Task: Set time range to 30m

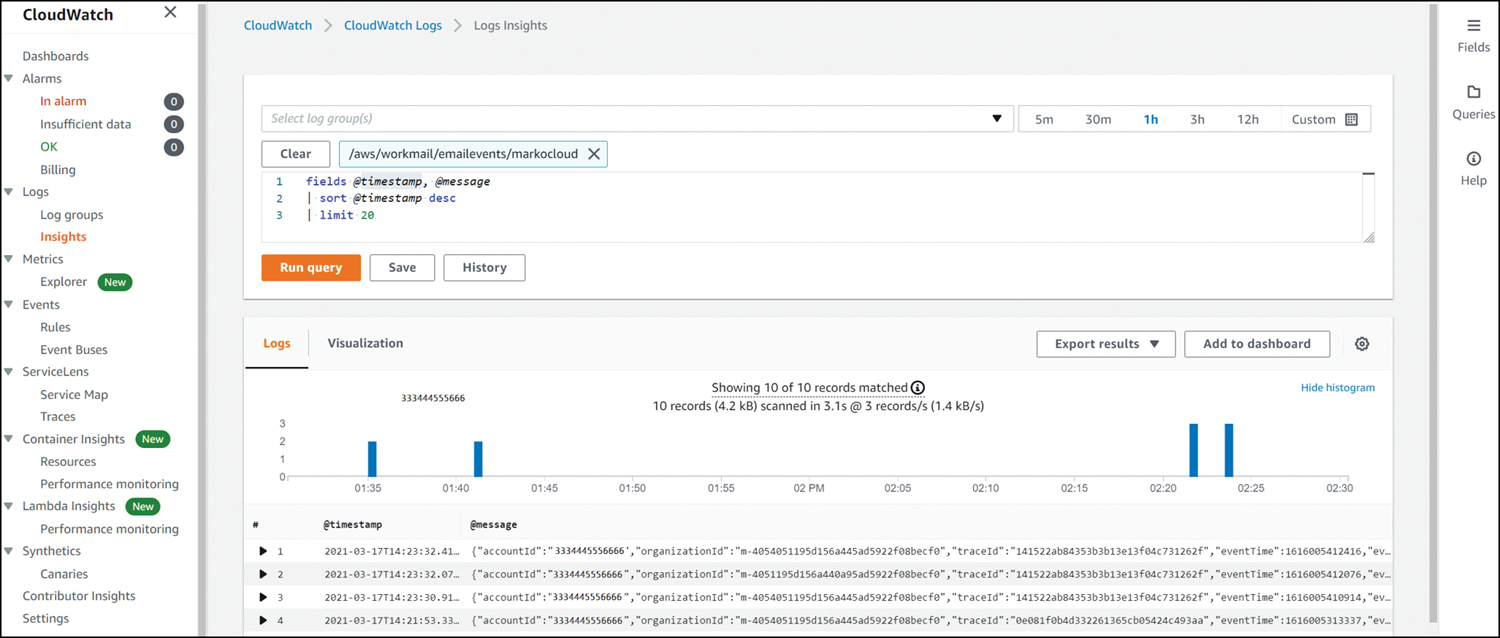Action: point(1098,119)
